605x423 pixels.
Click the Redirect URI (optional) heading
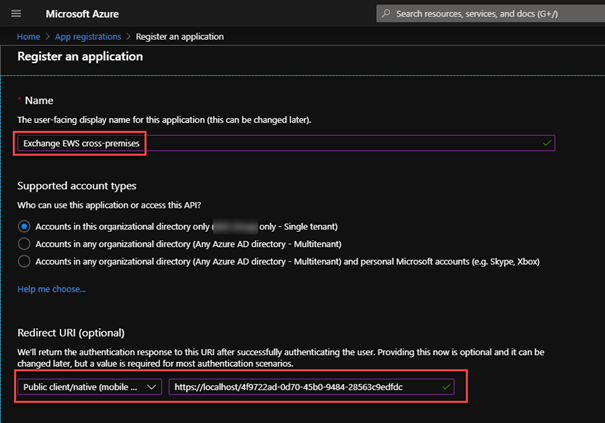click(71, 333)
